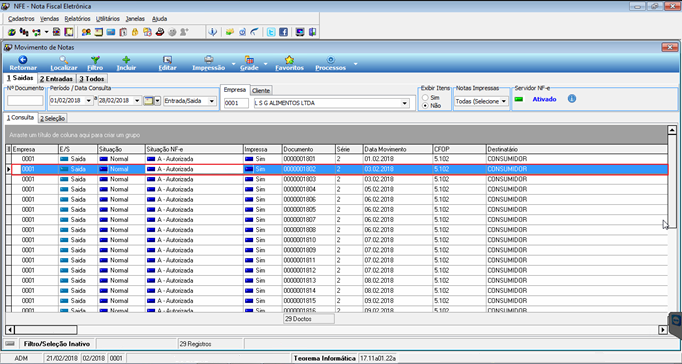Click the yellow notebook toolbar icon
This screenshot has width=682, height=364.
point(69,32)
